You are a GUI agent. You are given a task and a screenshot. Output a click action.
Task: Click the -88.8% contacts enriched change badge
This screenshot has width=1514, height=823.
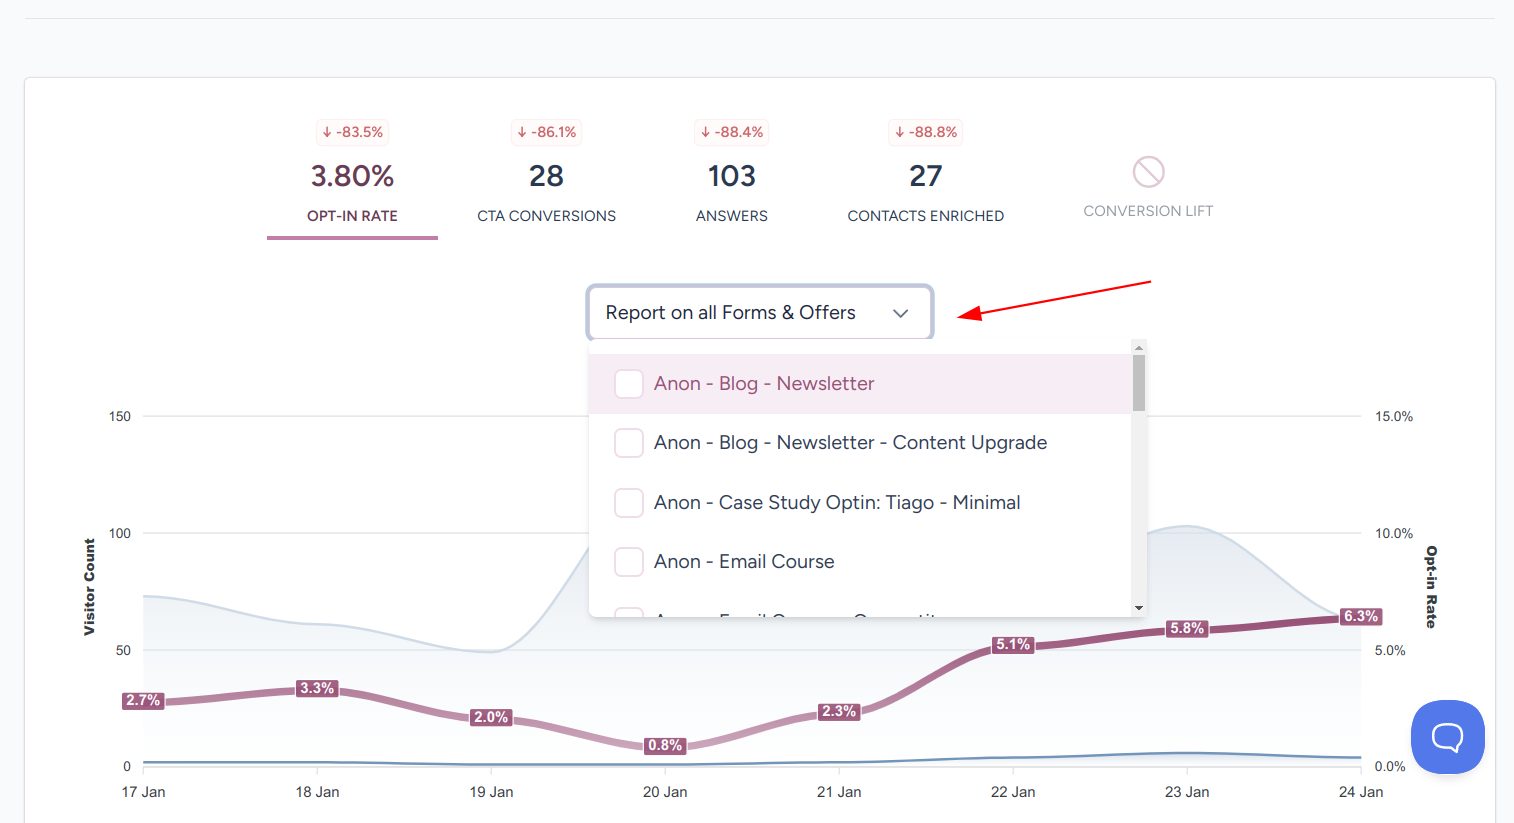(926, 132)
